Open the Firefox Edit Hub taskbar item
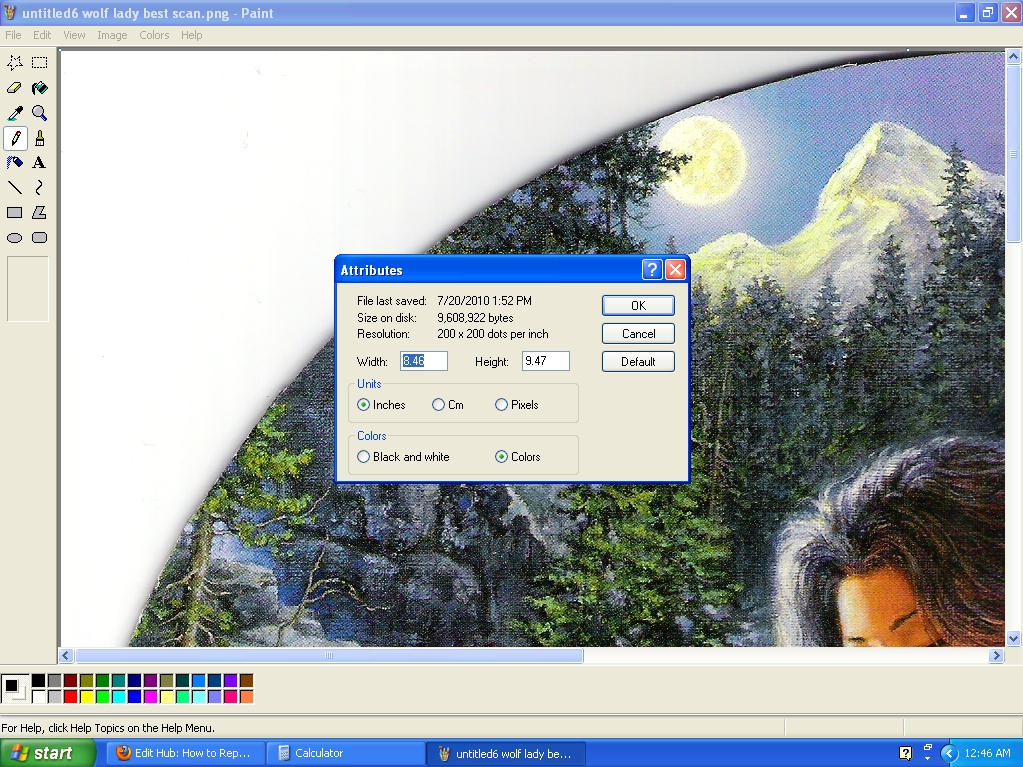The image size is (1023, 767). click(x=185, y=753)
